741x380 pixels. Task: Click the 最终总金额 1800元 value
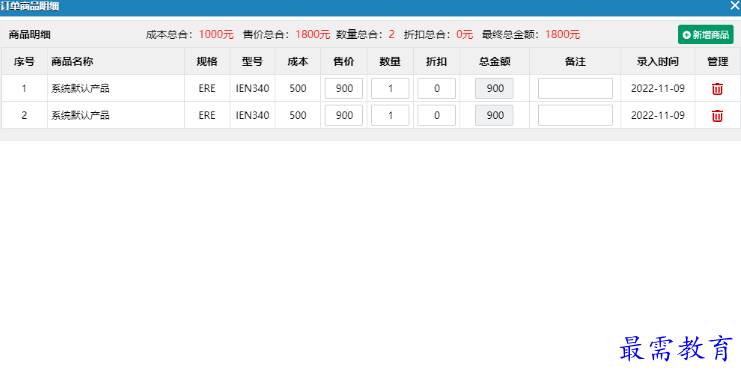[562, 35]
